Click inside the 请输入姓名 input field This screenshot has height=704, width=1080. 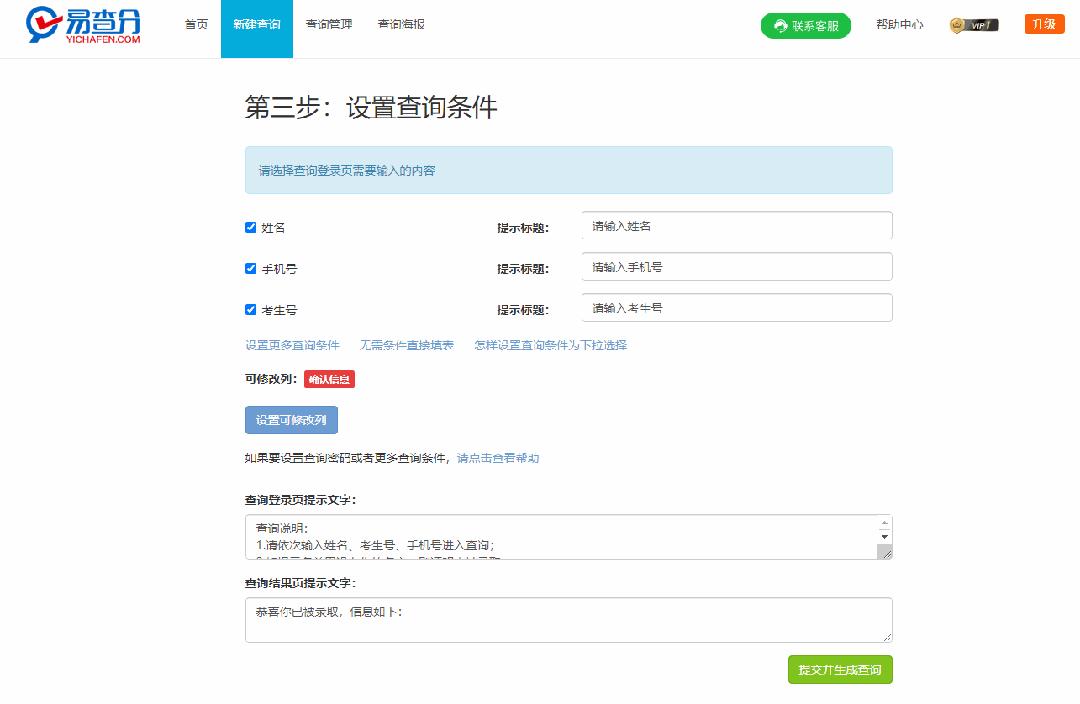(x=736, y=227)
